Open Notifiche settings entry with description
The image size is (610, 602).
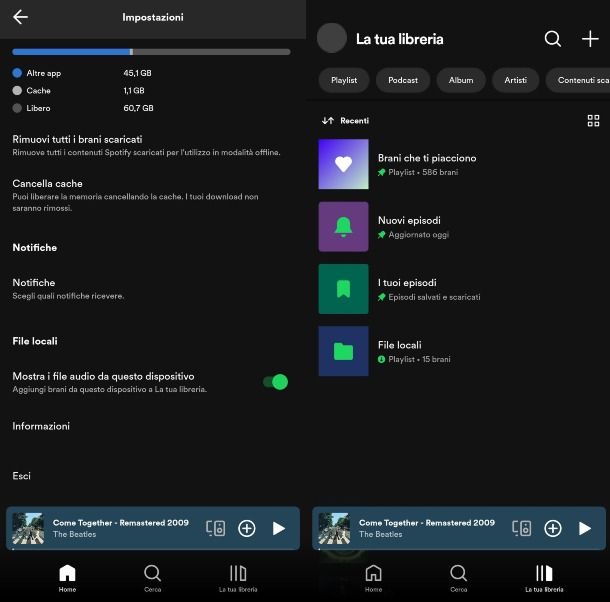point(68,289)
